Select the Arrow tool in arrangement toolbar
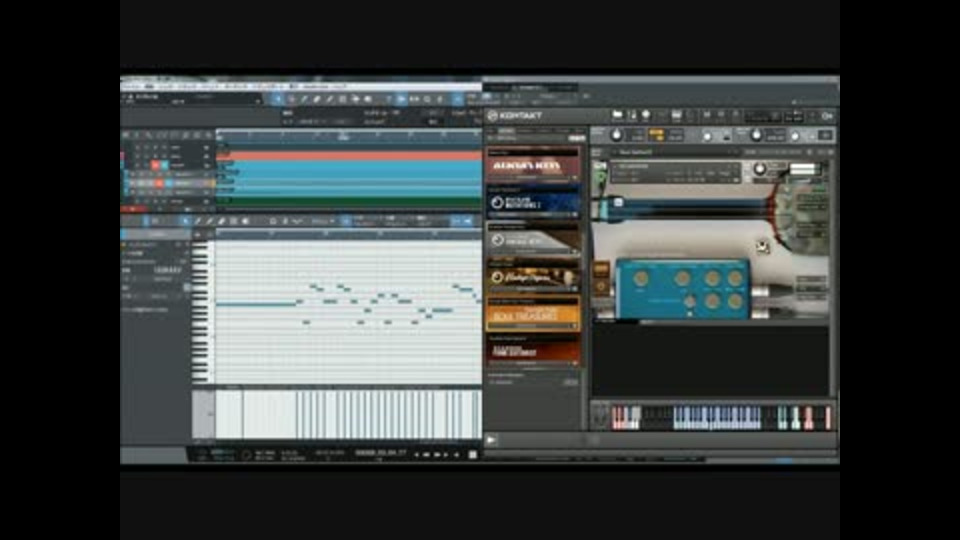Screen dimensions: 960x540 (x=277, y=99)
